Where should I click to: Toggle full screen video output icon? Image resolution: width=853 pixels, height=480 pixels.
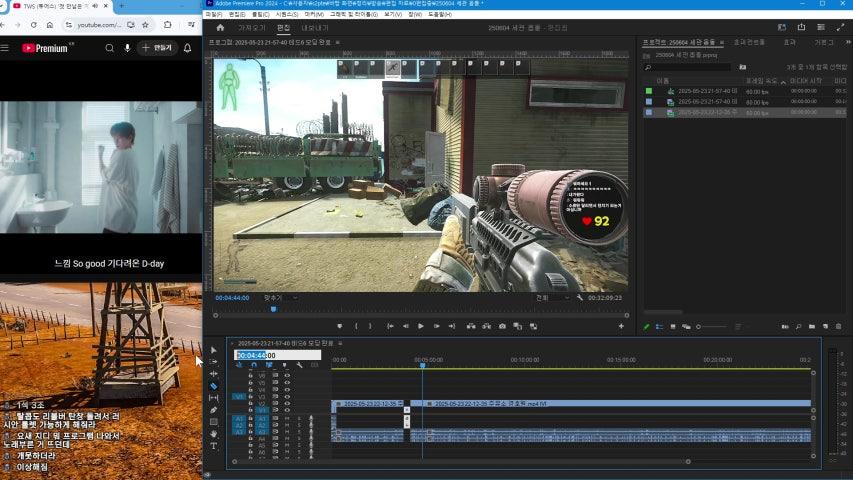840,27
